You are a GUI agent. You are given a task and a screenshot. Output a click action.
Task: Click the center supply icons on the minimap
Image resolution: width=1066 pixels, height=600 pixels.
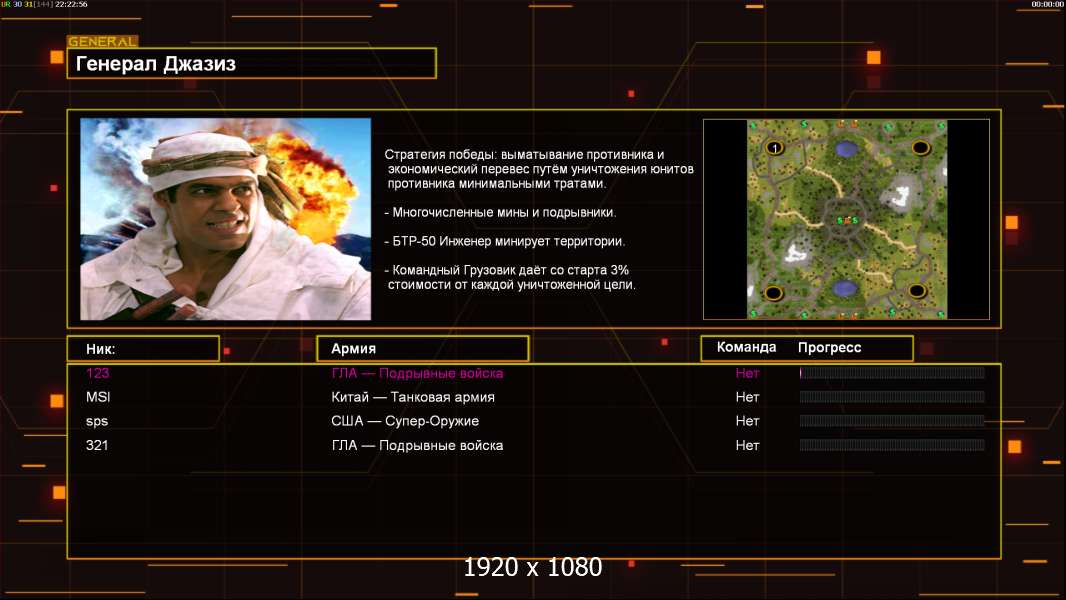tap(847, 219)
